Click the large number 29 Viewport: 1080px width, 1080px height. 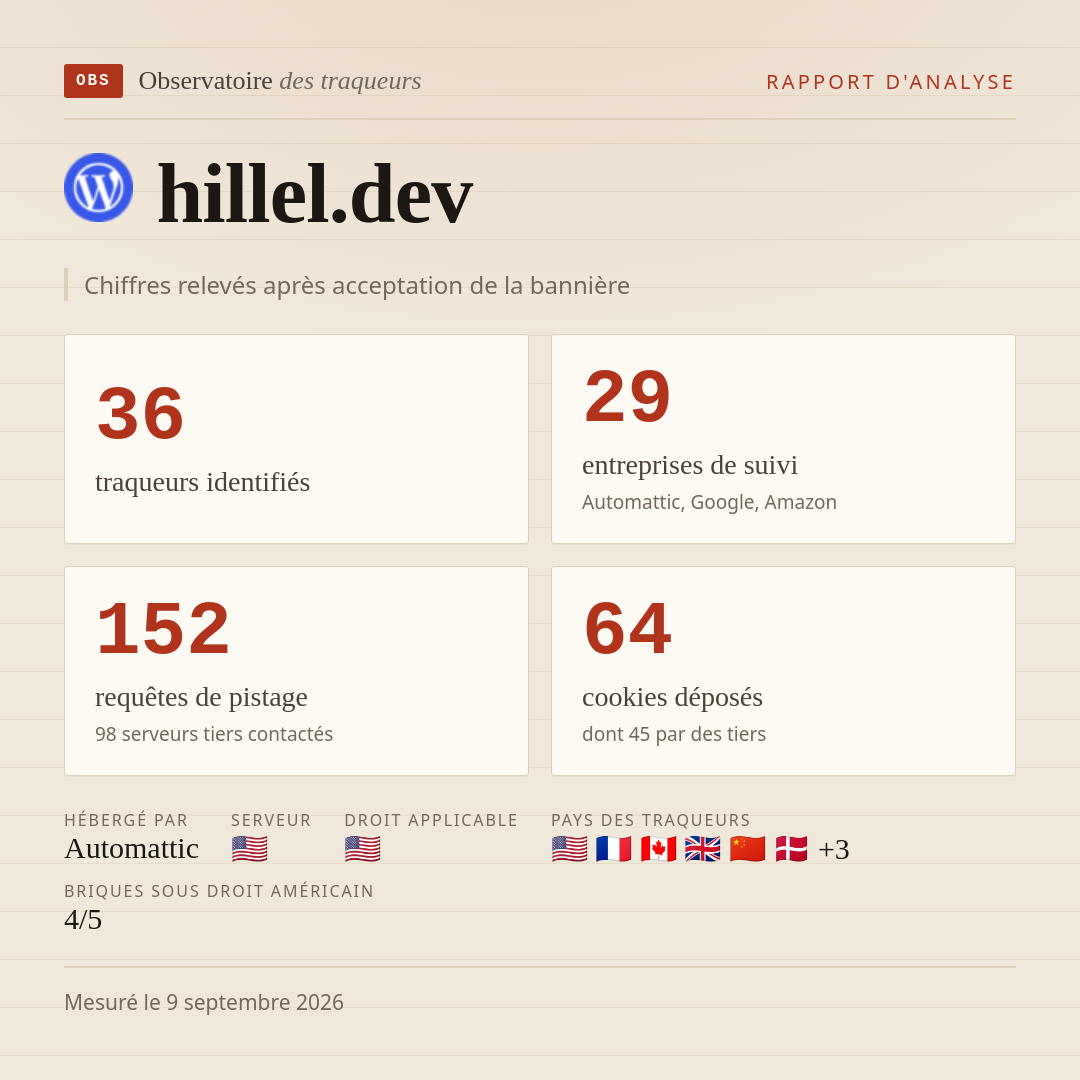[x=627, y=397]
